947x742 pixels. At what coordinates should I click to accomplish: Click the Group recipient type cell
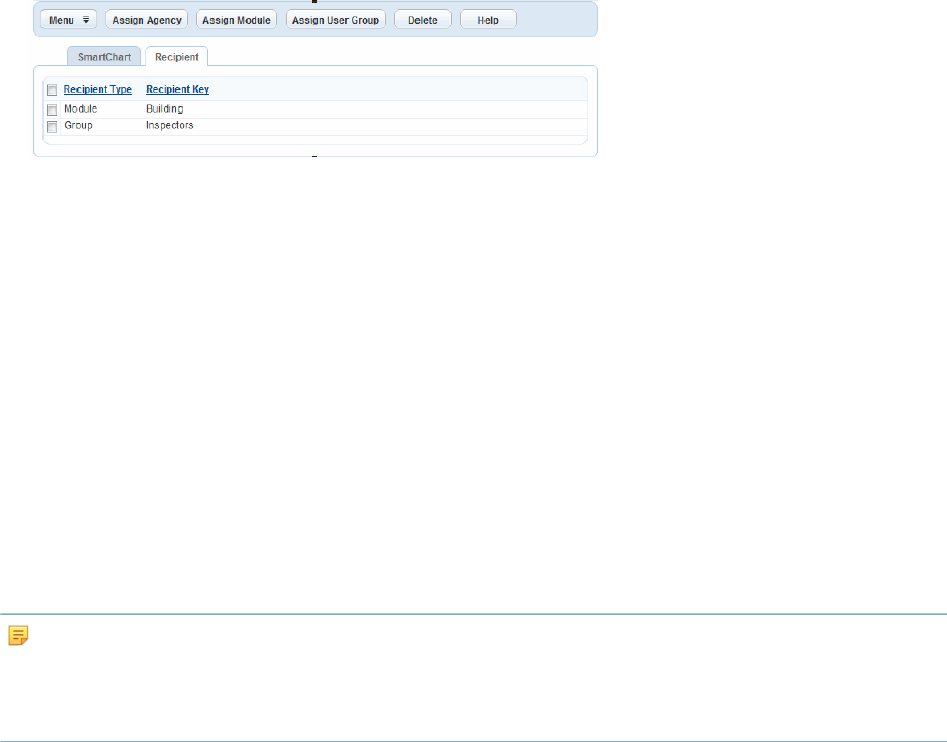click(79, 126)
